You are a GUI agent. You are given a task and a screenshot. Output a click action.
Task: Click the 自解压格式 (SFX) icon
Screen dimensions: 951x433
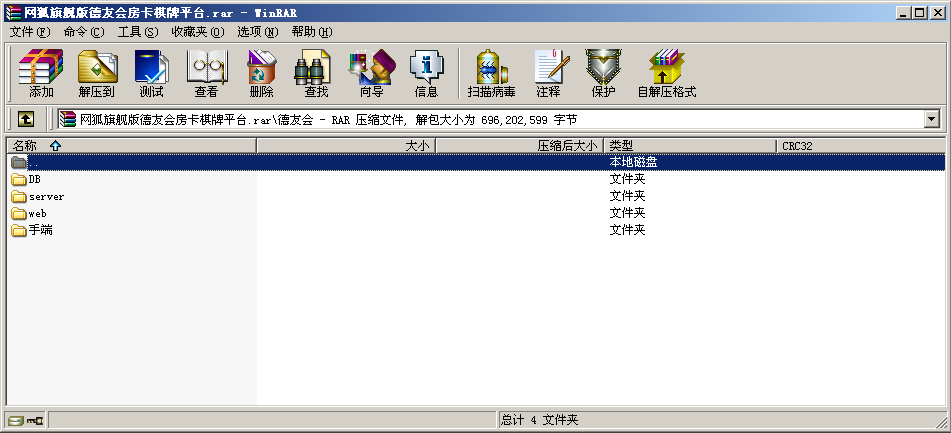click(x=666, y=74)
